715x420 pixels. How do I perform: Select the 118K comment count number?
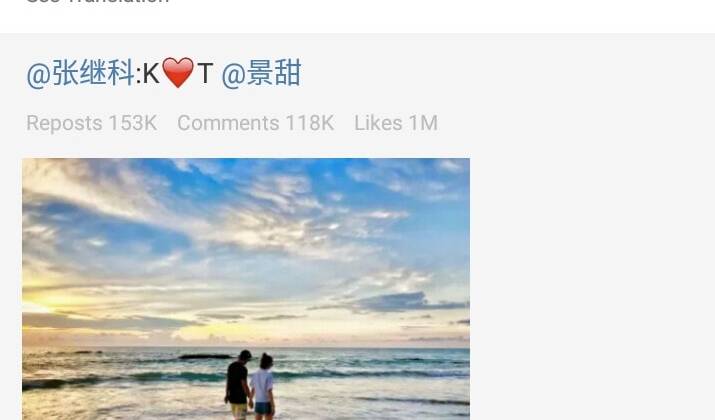[310, 123]
